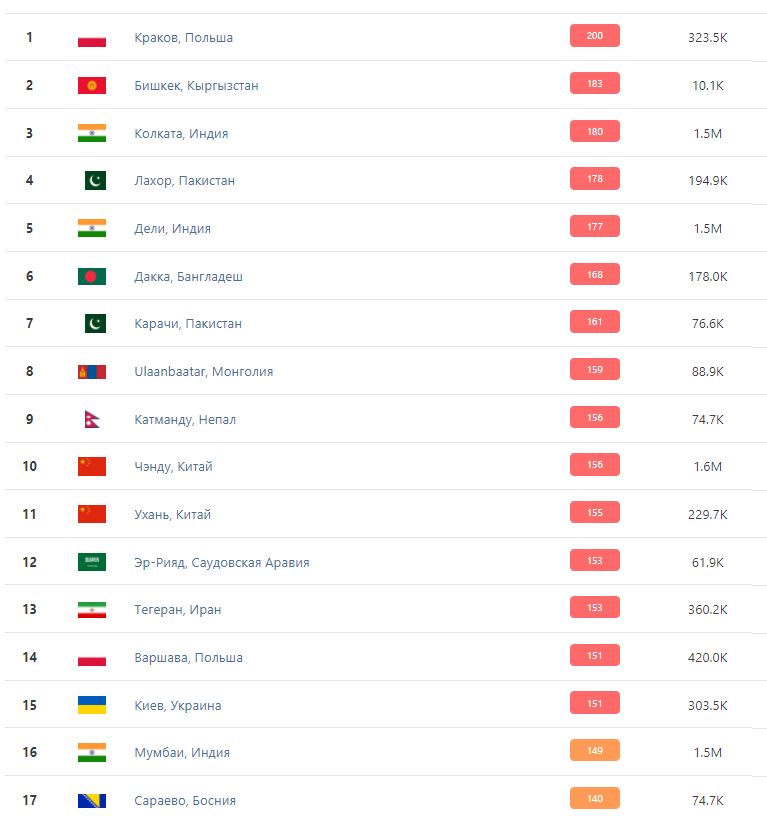This screenshot has height=817, width=767.
Task: Click the Bosnia flag icon
Action: (x=92, y=800)
